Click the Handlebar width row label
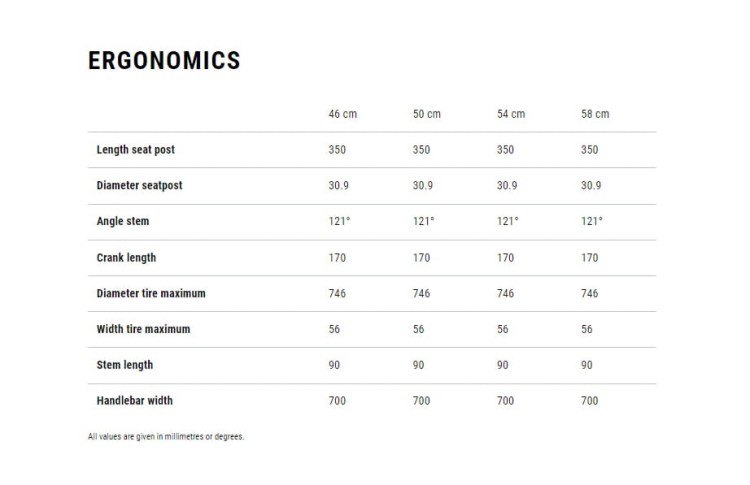This screenshot has width=750, height=485. pos(134,401)
